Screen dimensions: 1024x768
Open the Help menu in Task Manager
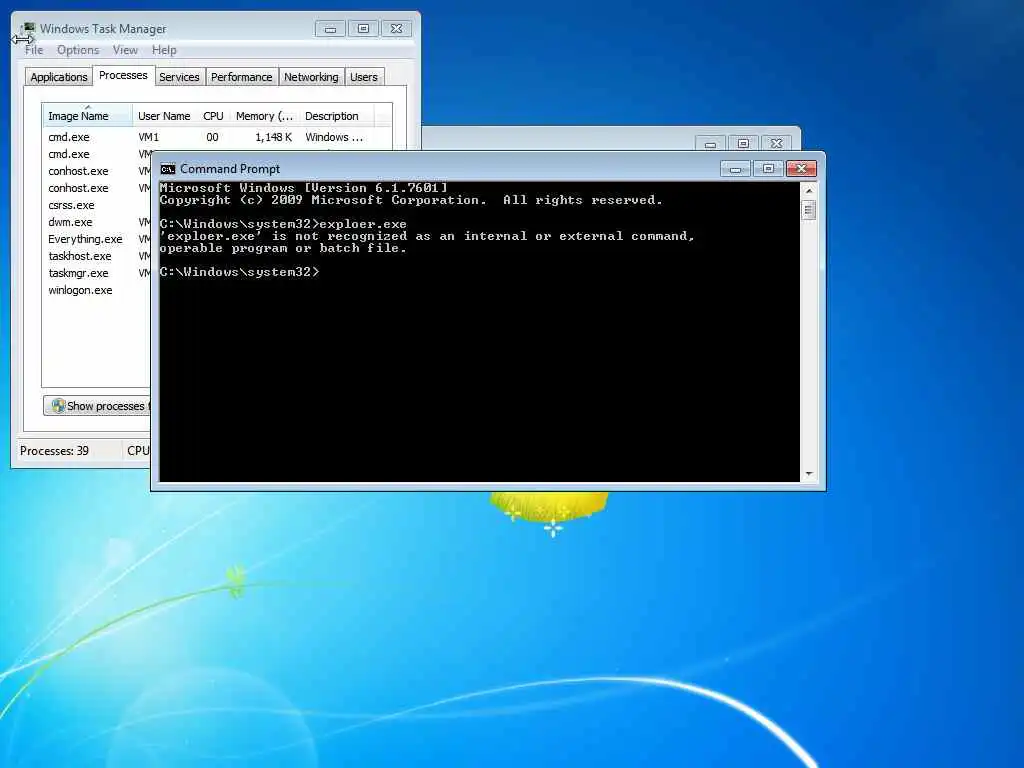(x=164, y=50)
